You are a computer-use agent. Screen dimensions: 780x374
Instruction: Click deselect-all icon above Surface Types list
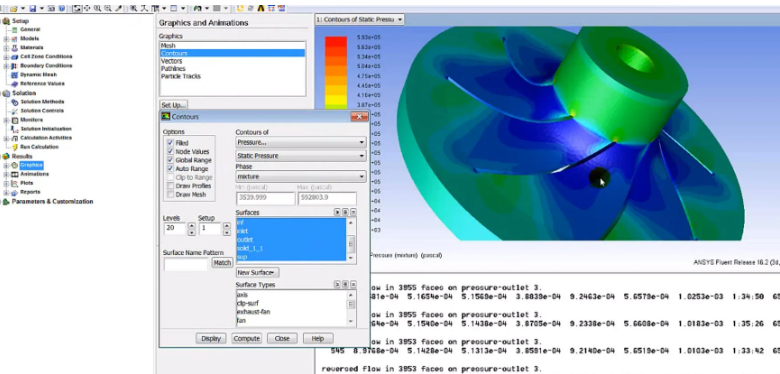353,284
